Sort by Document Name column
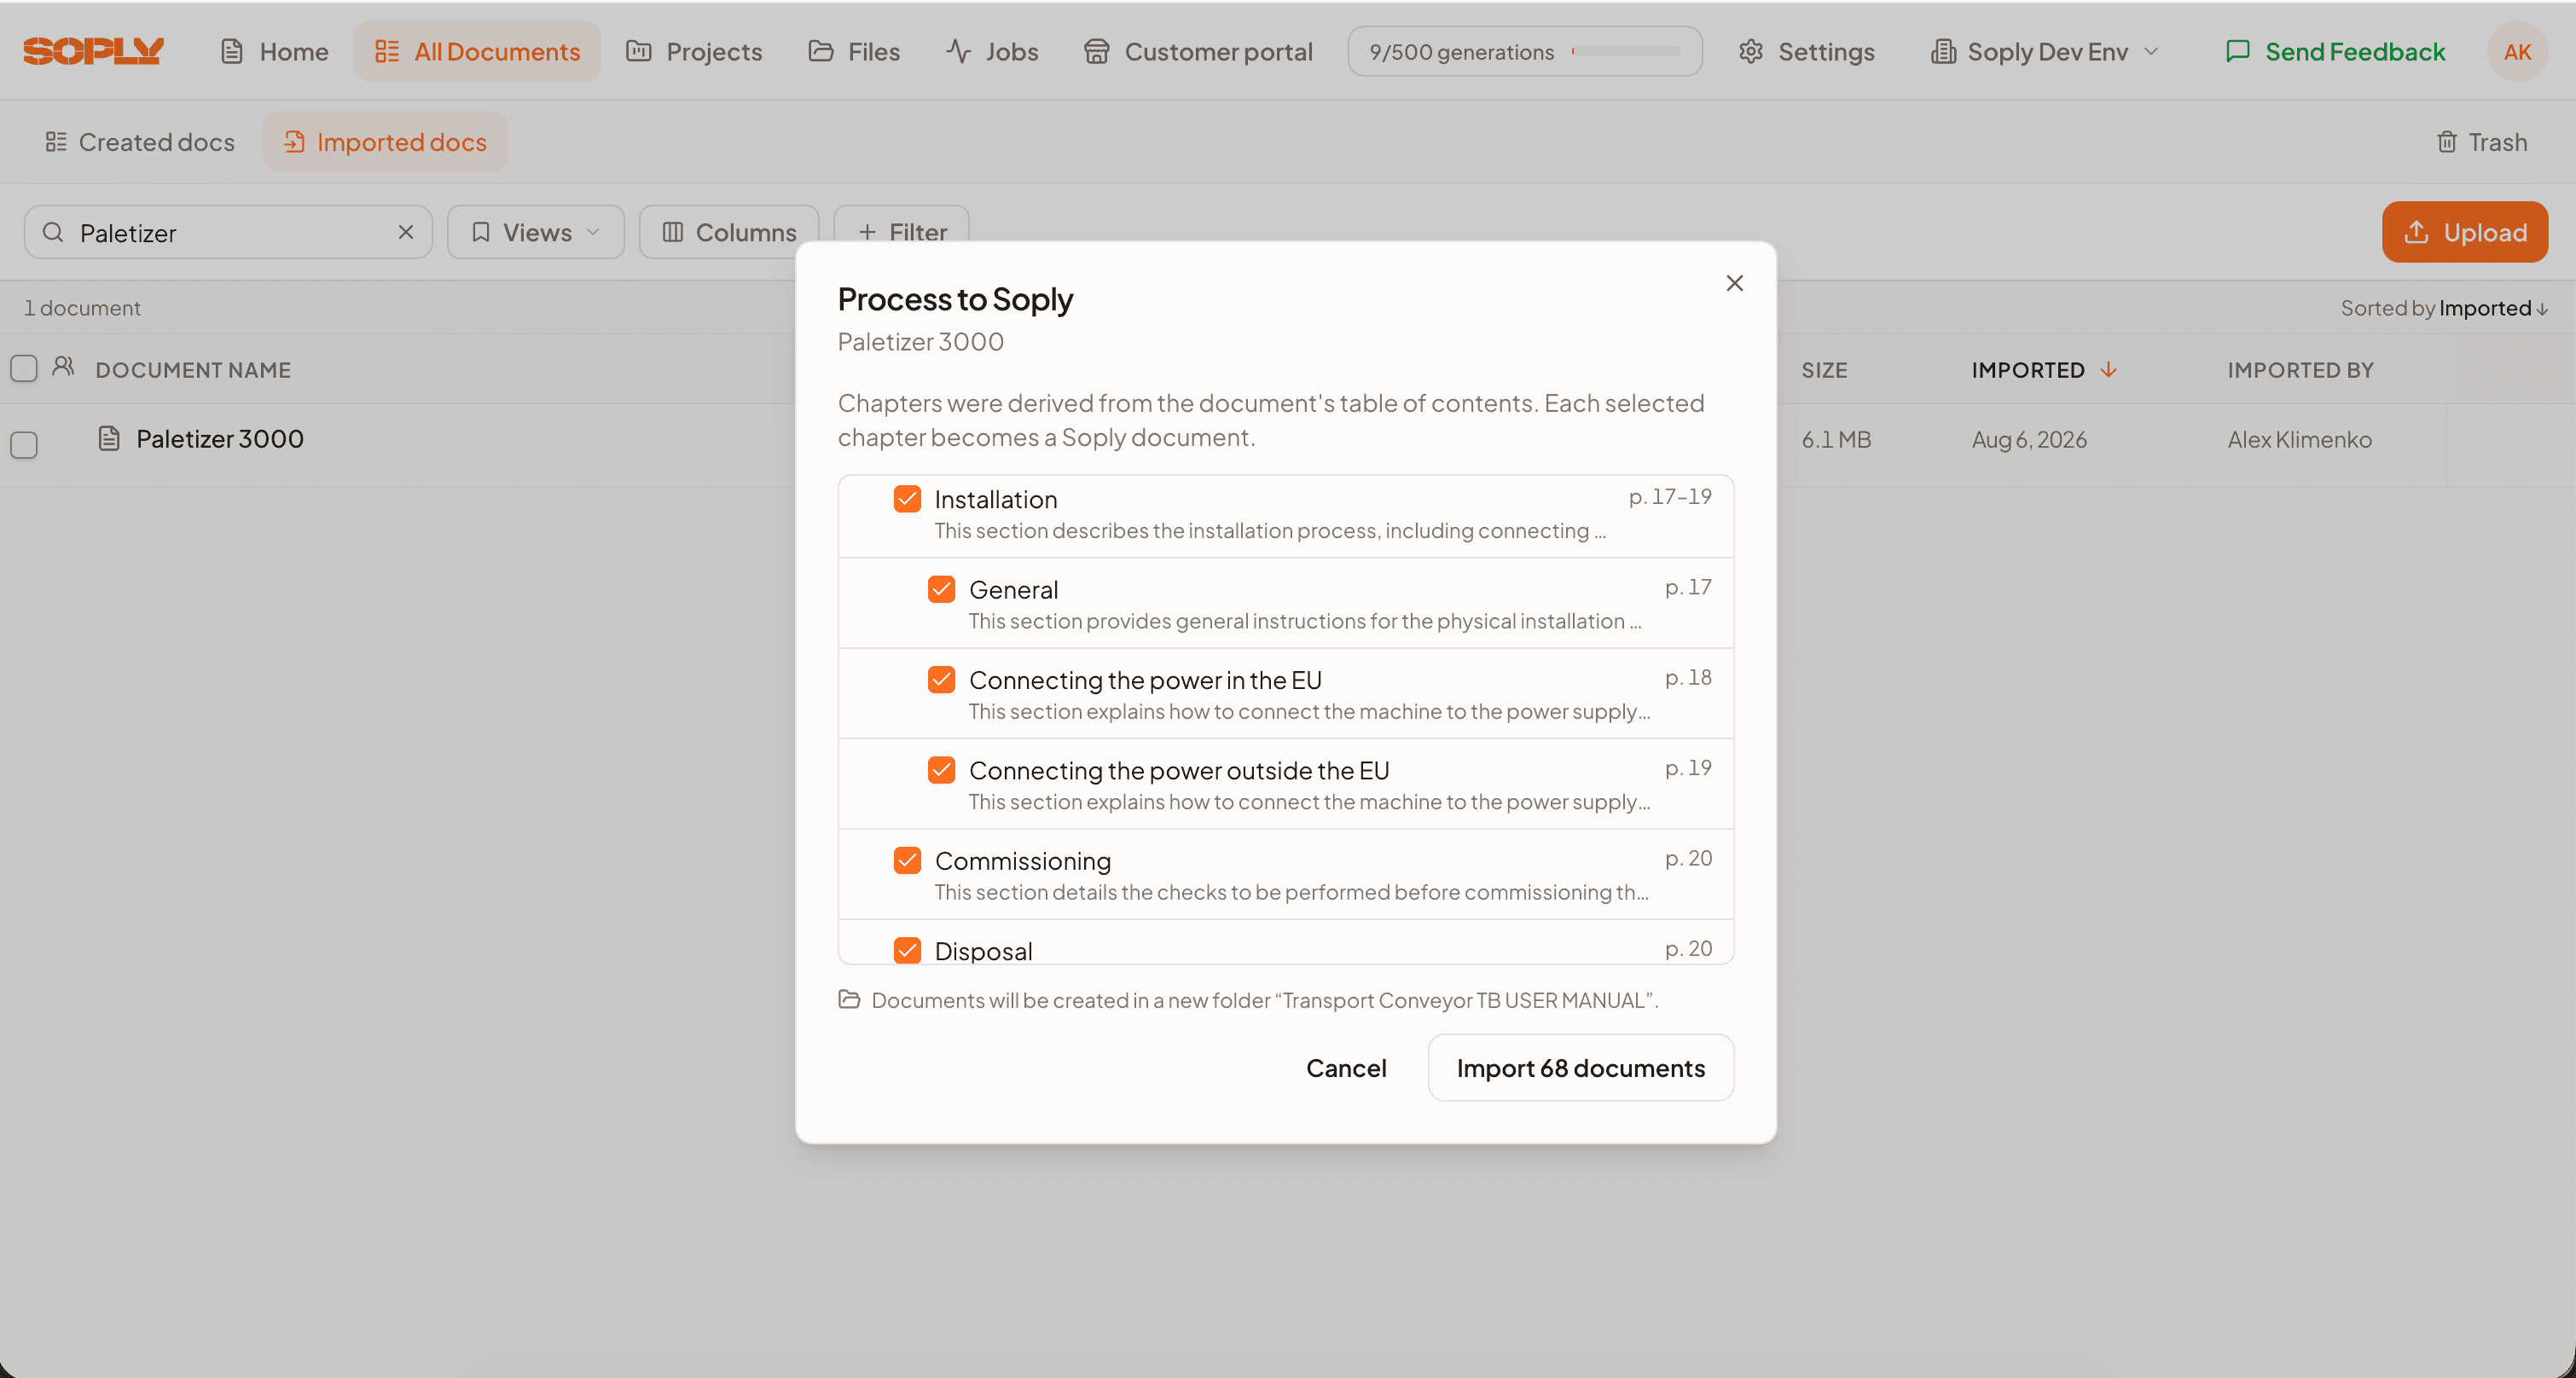Image resolution: width=2576 pixels, height=1378 pixels. [193, 370]
